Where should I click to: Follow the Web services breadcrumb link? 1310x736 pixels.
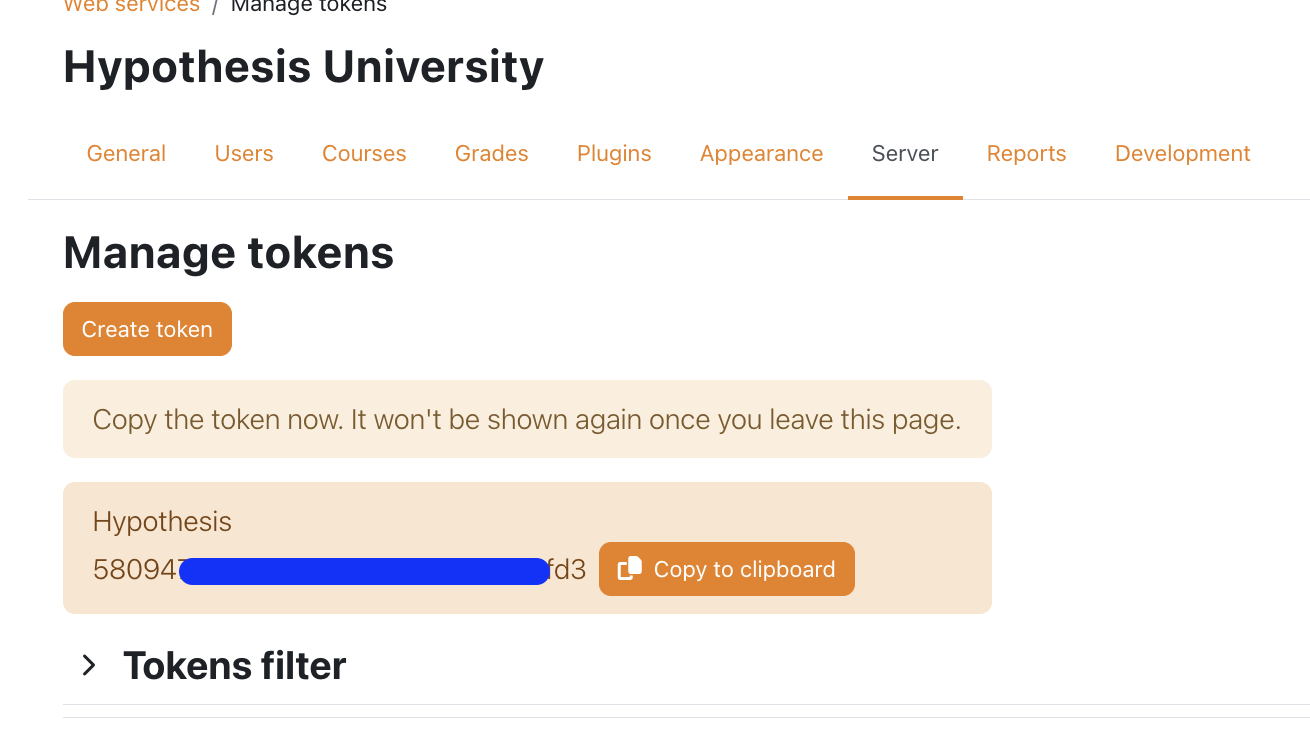131,6
